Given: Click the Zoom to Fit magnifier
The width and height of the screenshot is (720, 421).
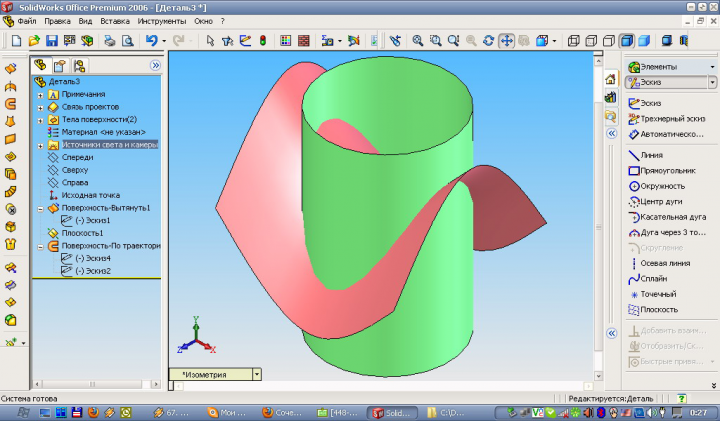Looking at the screenshot, I should [x=417, y=41].
